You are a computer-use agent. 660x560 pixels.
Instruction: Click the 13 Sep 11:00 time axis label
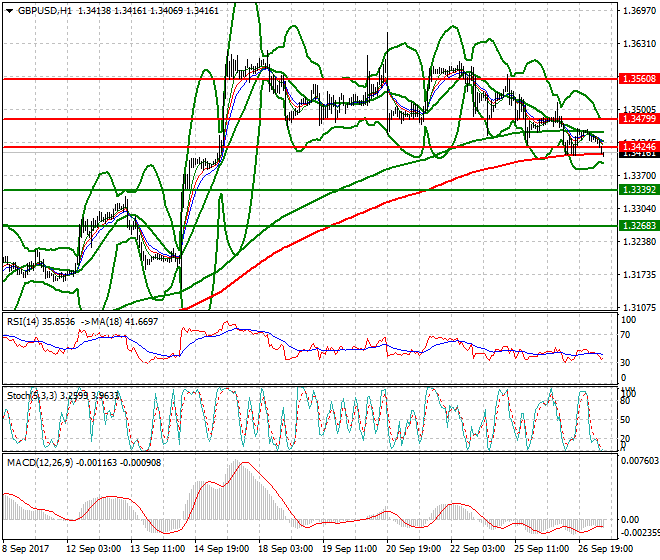click(x=157, y=549)
